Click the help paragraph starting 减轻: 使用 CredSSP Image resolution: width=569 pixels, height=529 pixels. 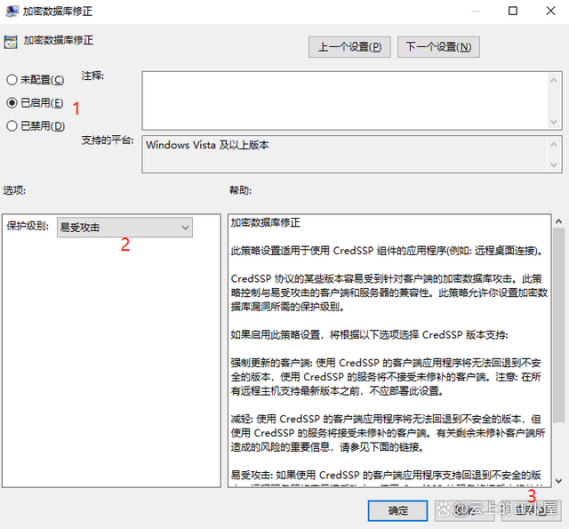pos(388,433)
